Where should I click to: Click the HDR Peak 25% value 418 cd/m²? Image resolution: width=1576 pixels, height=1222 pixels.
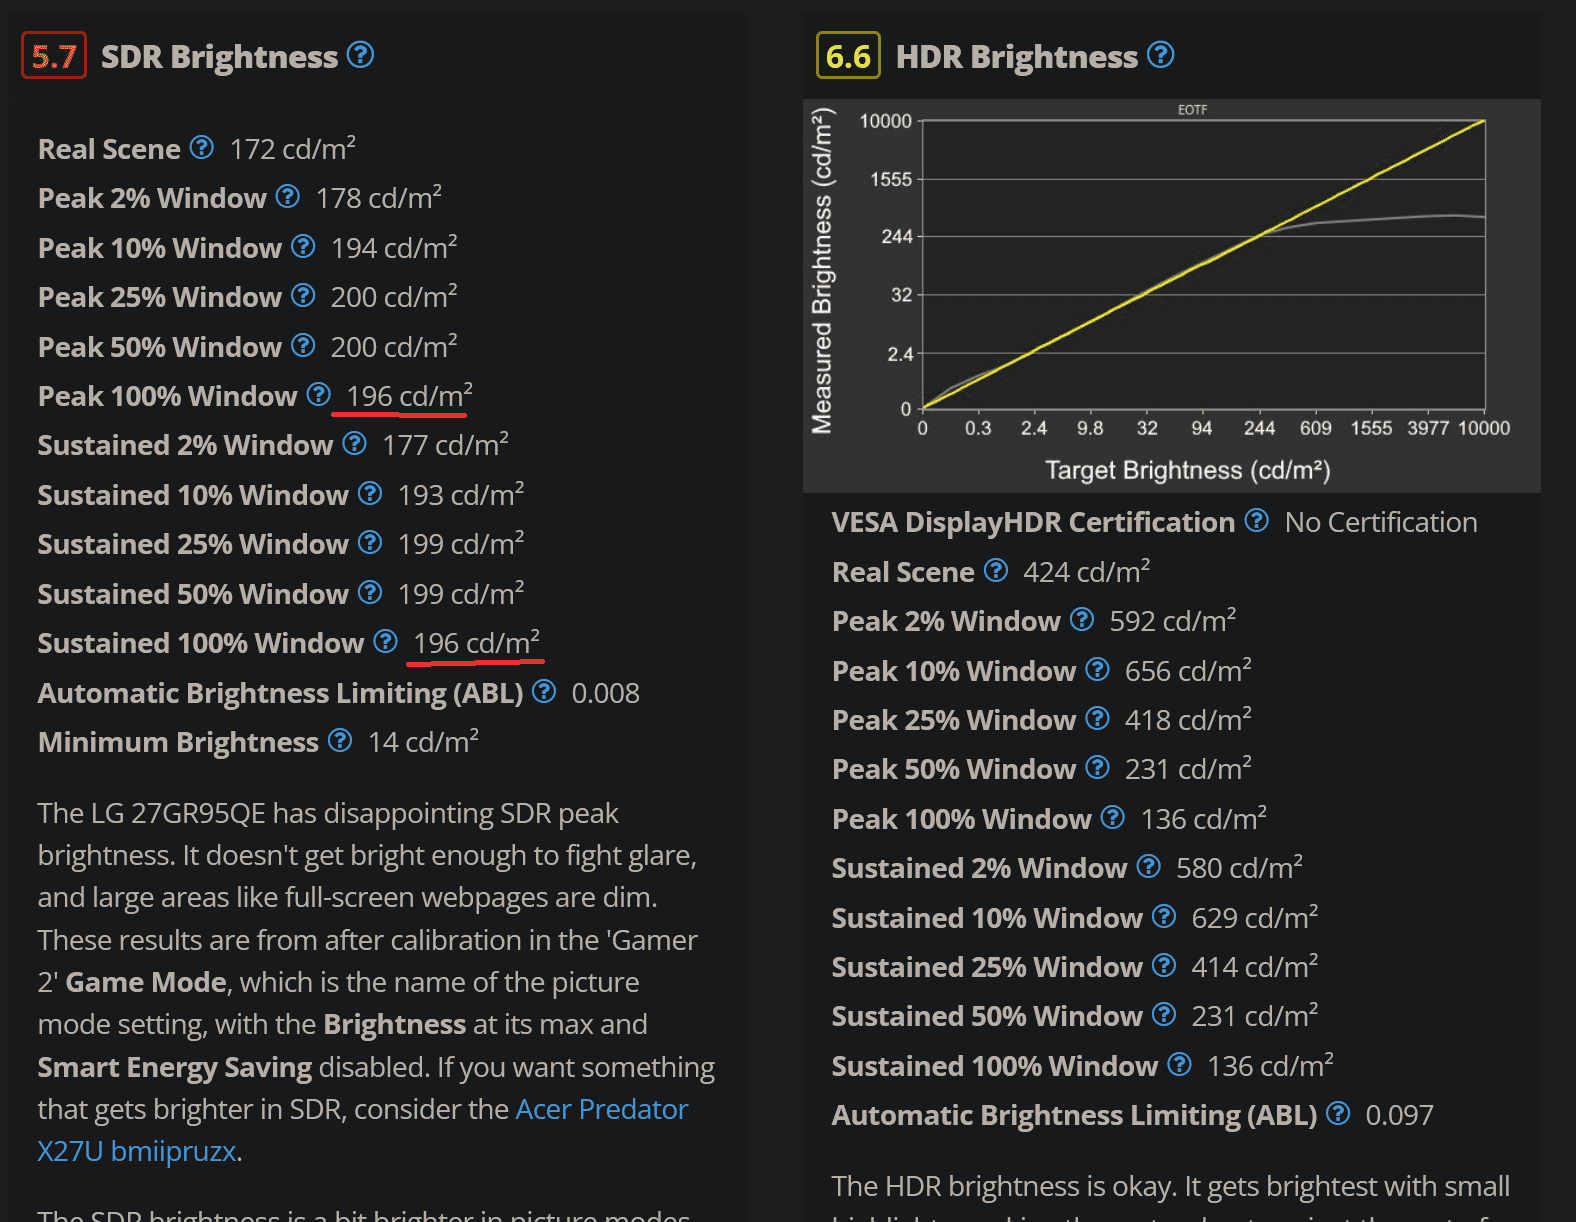[1188, 719]
